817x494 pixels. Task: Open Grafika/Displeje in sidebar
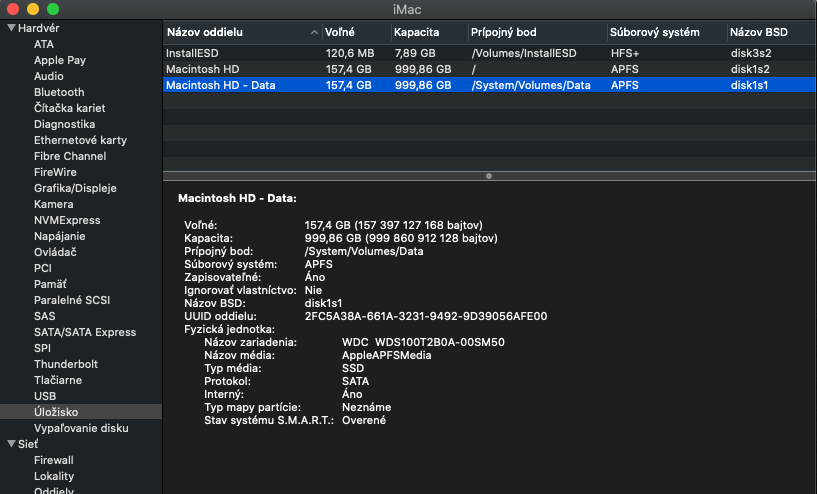(75, 188)
